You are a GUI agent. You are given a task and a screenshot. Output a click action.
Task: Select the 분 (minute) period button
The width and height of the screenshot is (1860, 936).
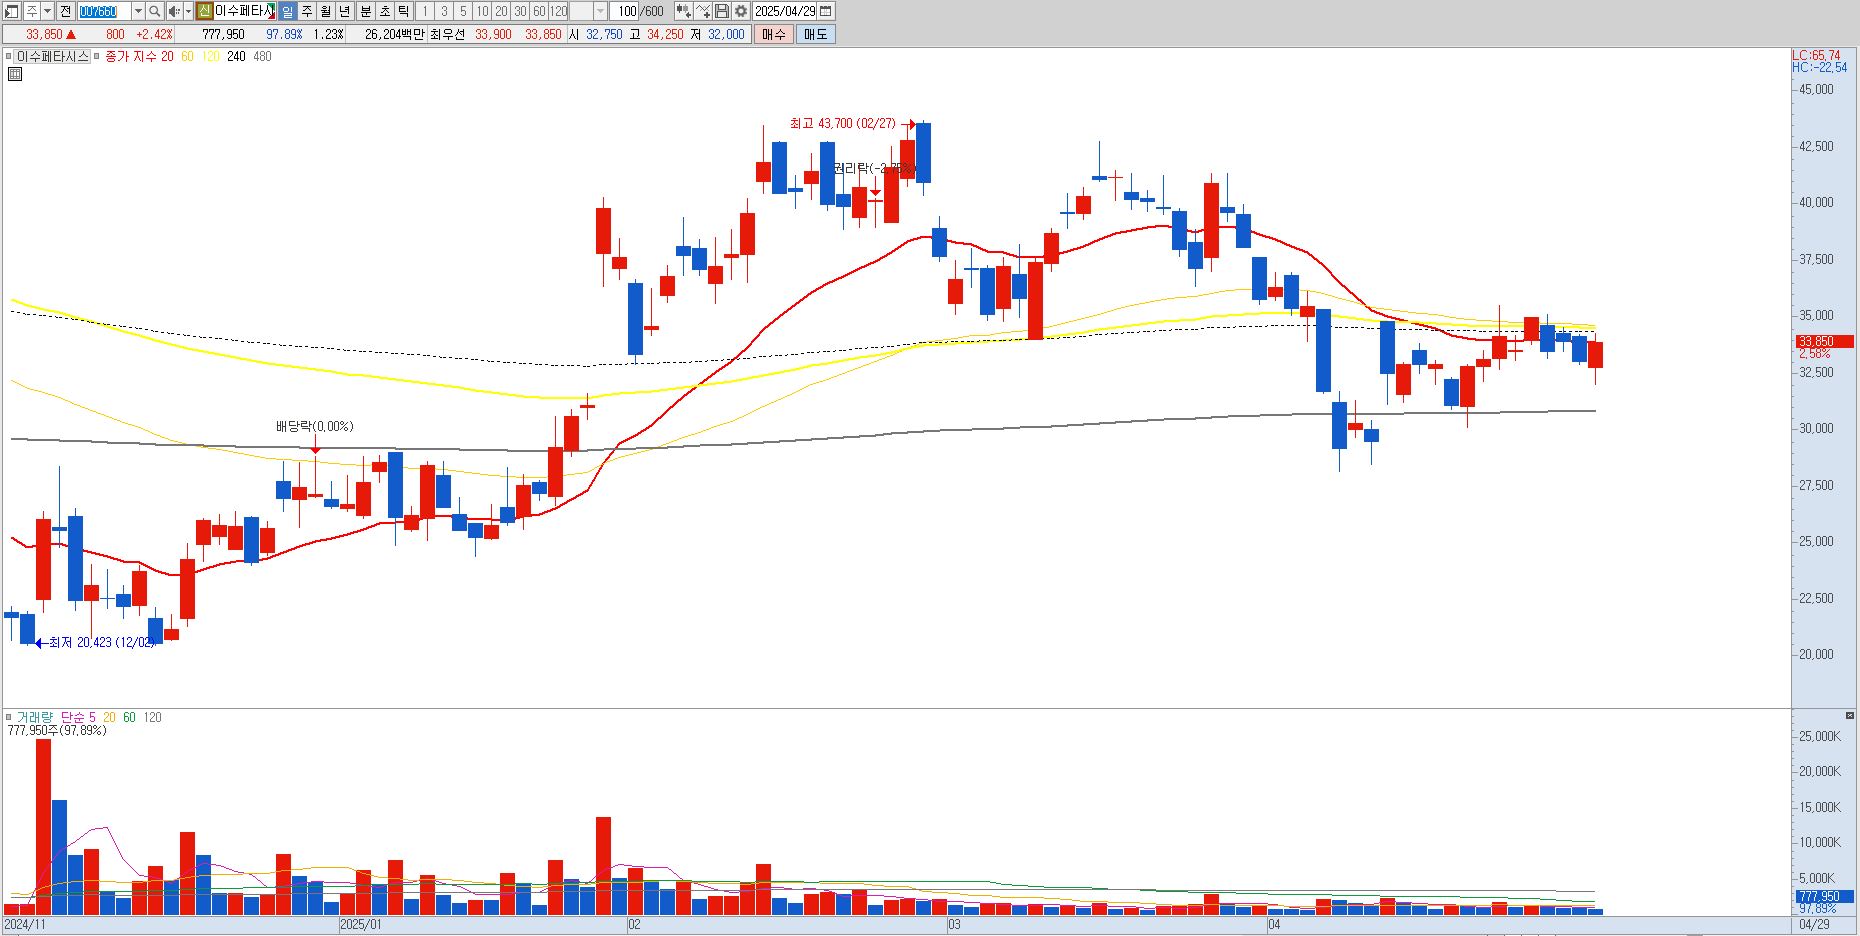366,11
